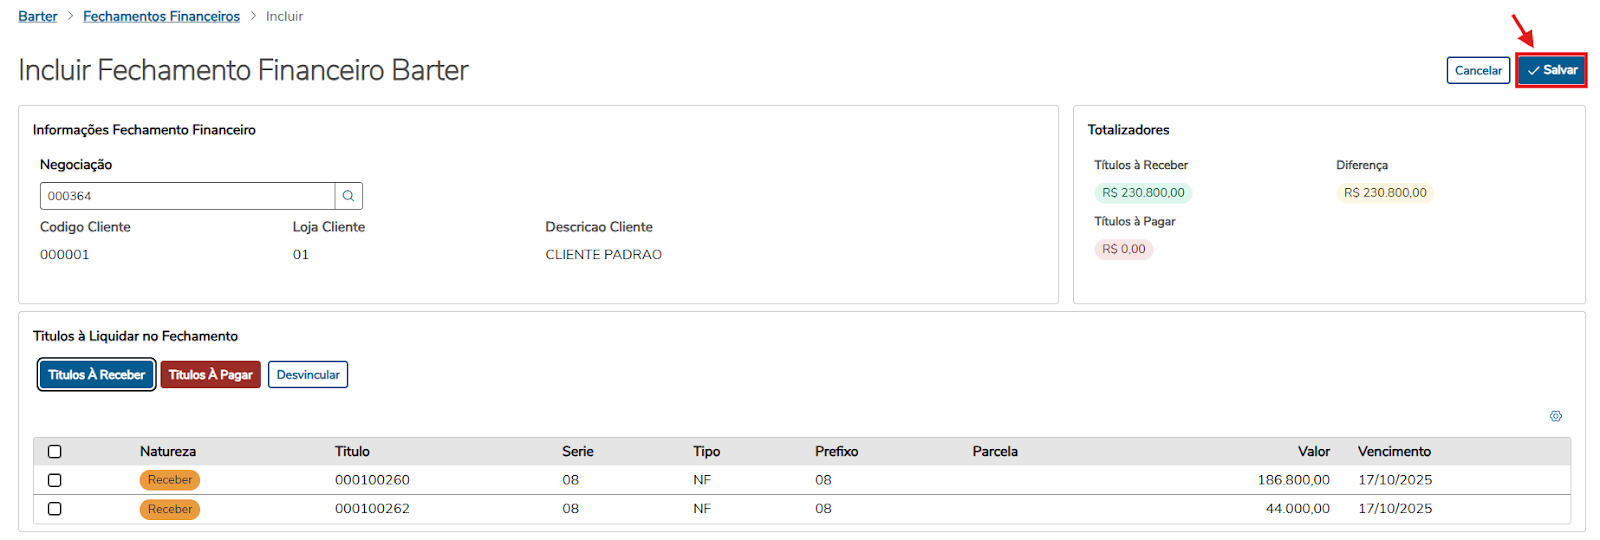The image size is (1600, 540).
Task: Open the Barter breadcrumb link
Action: 38,16
